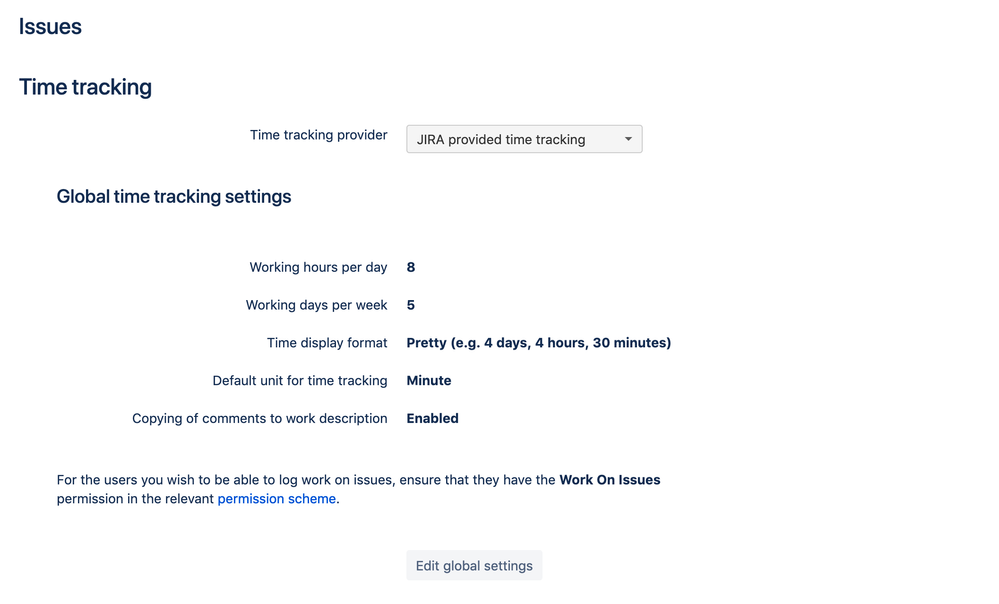The height and width of the screenshot is (604, 999).
Task: Click the Working hours per day label
Action: pos(319,268)
